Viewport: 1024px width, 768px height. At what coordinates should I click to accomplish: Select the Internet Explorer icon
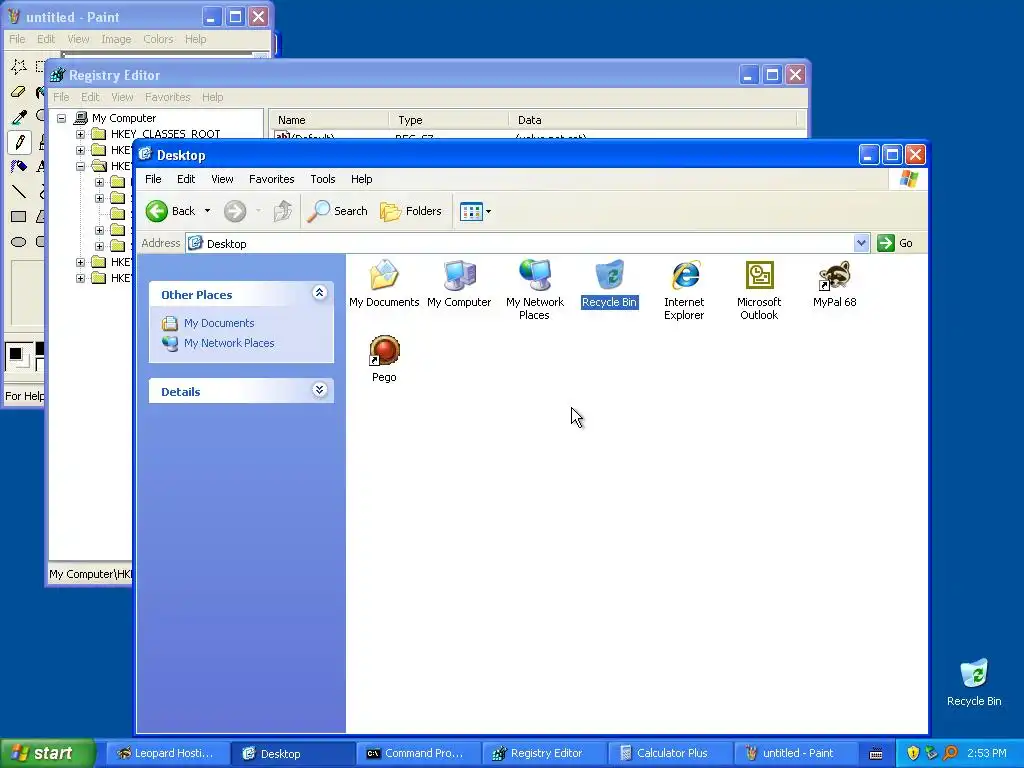coord(684,289)
